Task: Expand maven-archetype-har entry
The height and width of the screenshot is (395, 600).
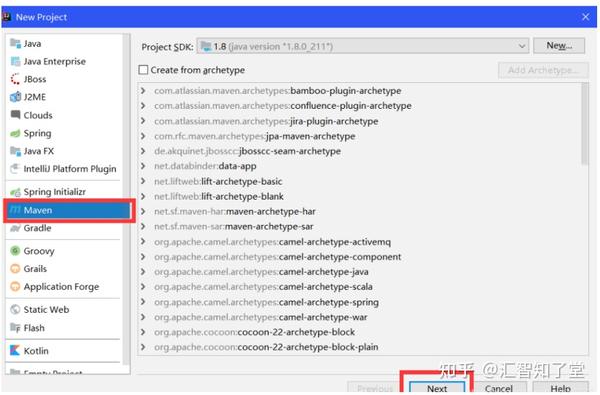Action: coord(143,211)
